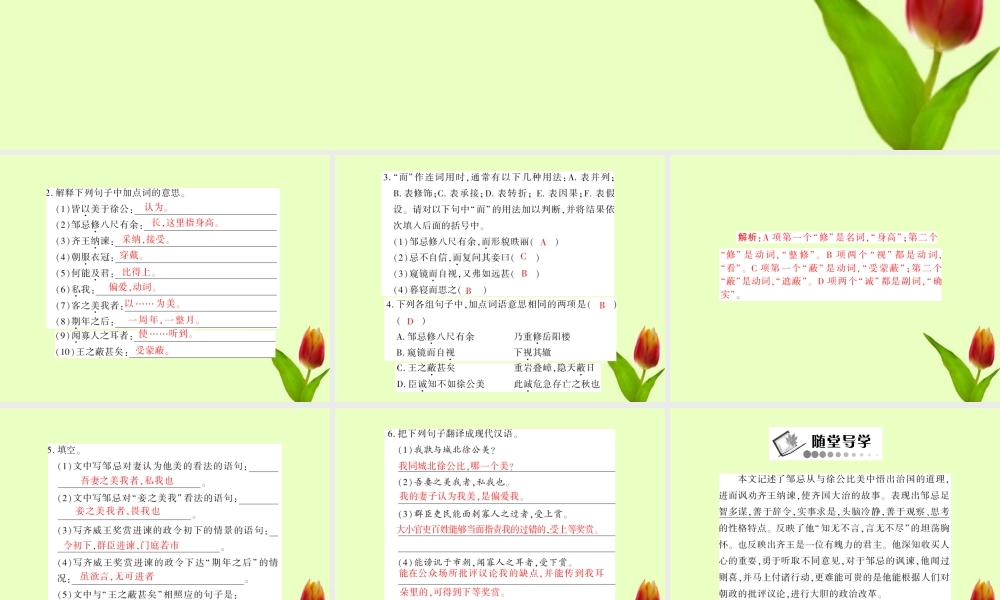Click the line (2) 邹忌修八尺有余 in question 2

click(99, 224)
